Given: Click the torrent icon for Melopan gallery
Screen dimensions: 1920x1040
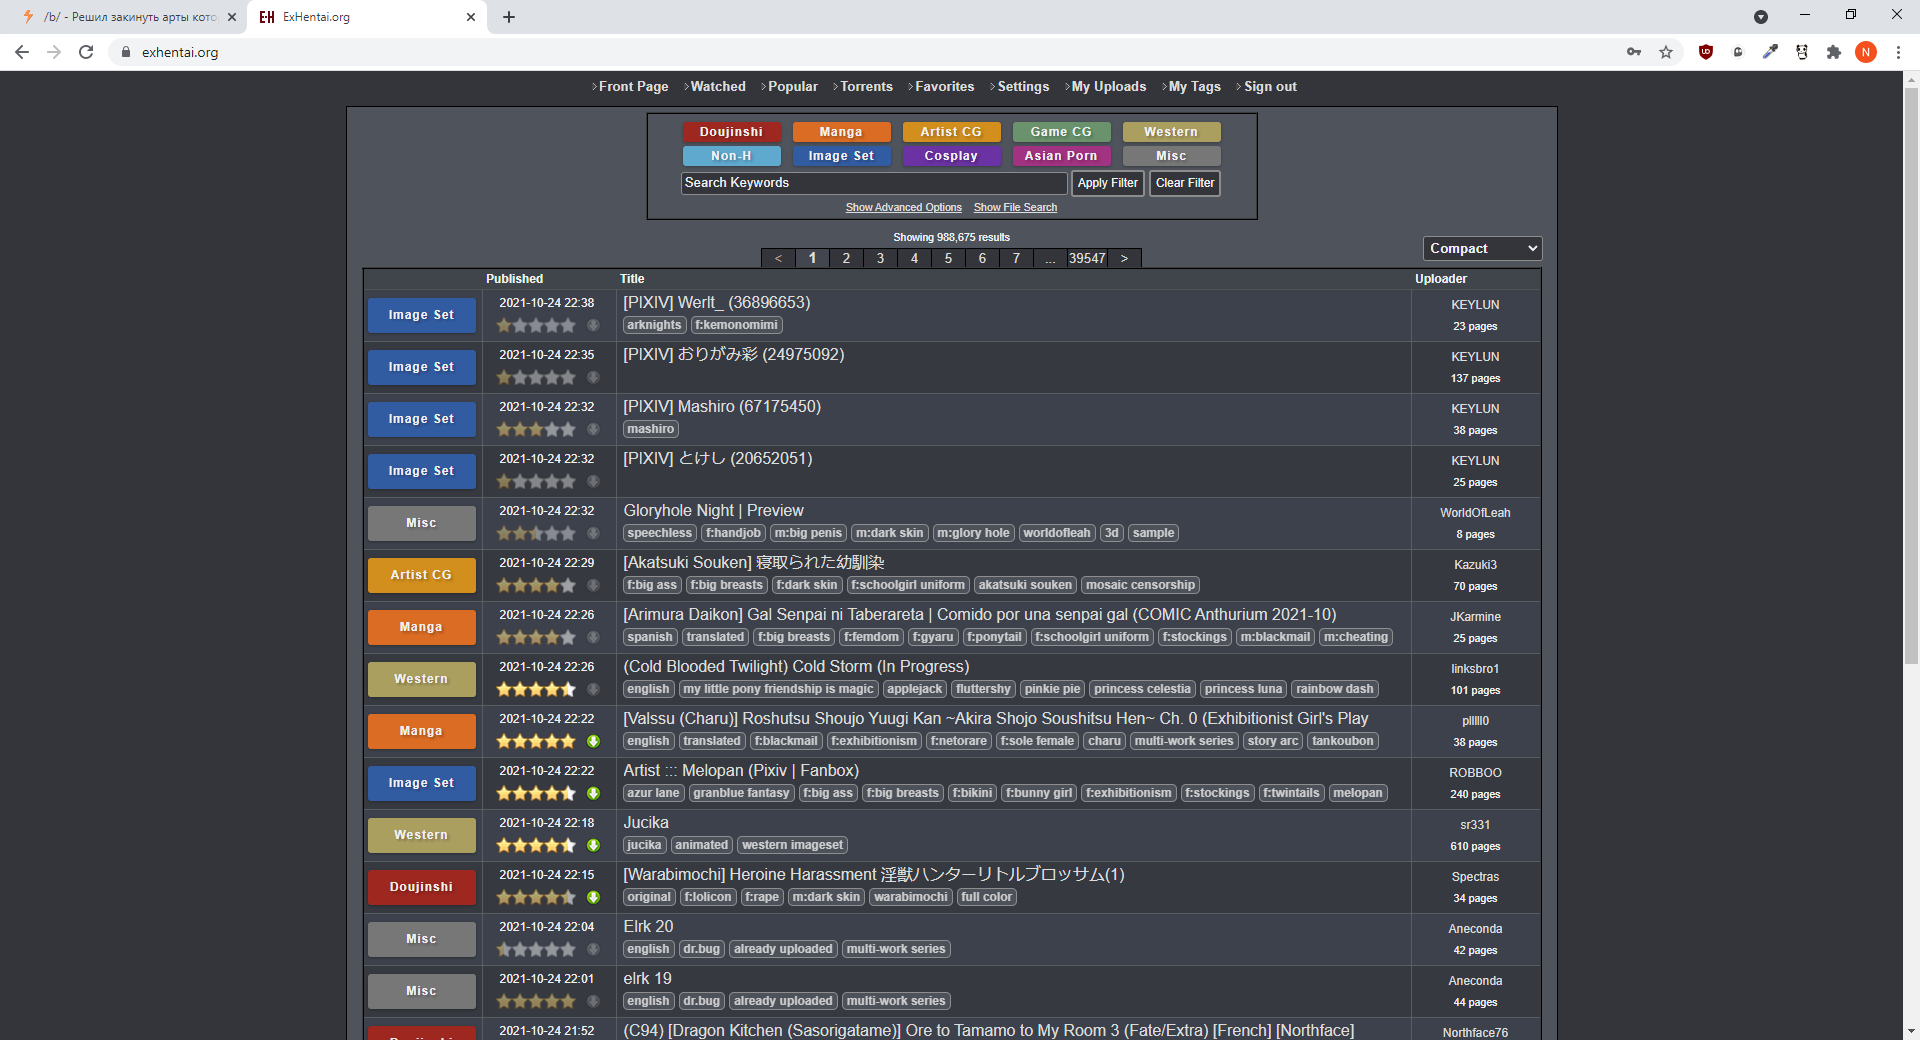Looking at the screenshot, I should point(593,793).
